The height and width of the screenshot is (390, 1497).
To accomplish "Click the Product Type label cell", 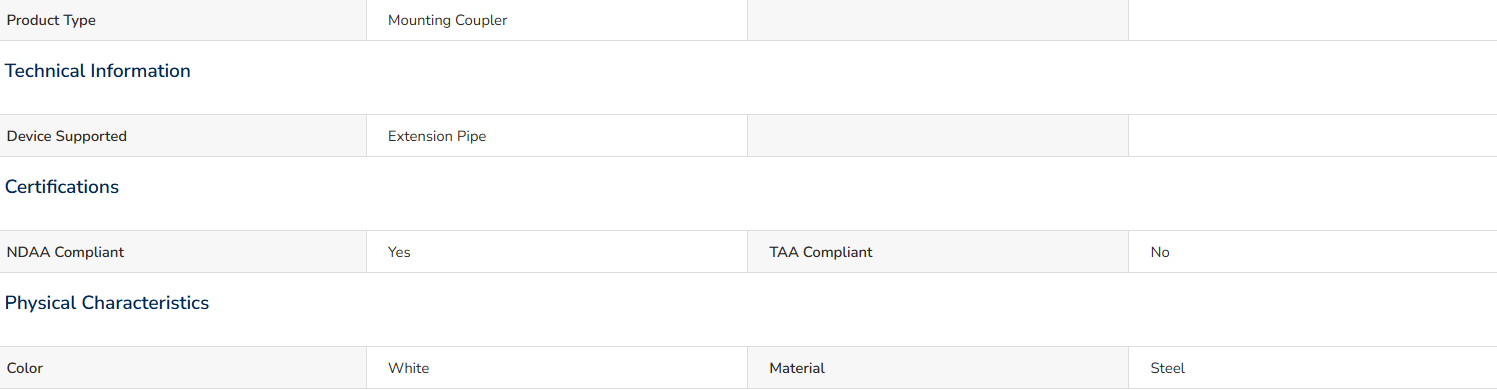I will coord(183,20).
